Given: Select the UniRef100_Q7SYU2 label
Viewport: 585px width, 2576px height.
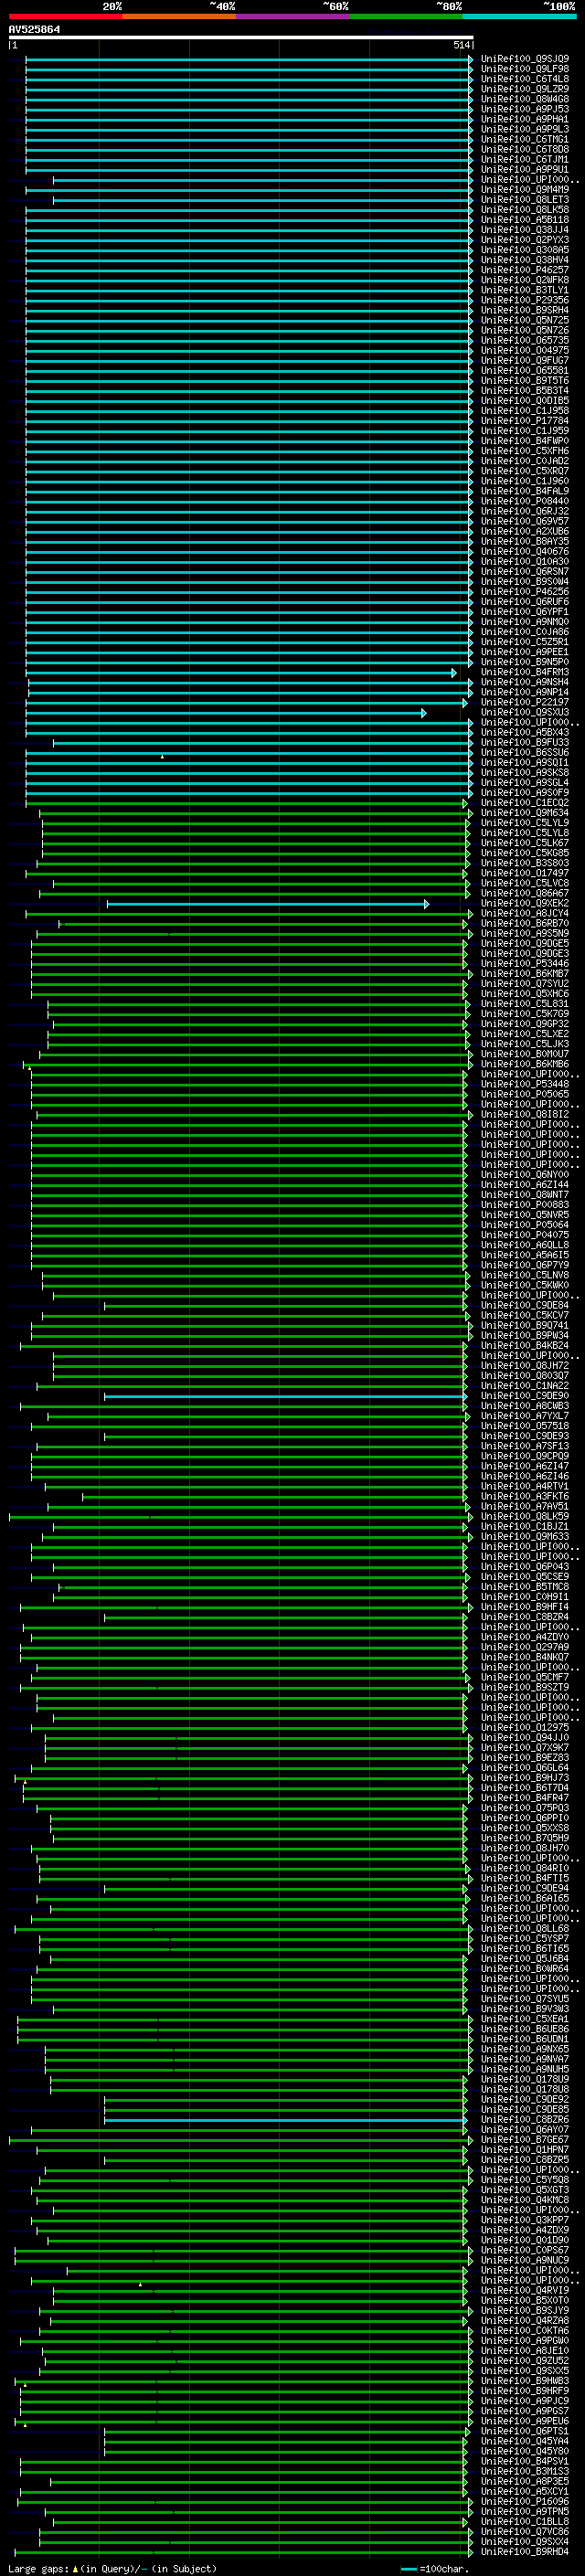Looking at the screenshot, I should click(x=525, y=984).
